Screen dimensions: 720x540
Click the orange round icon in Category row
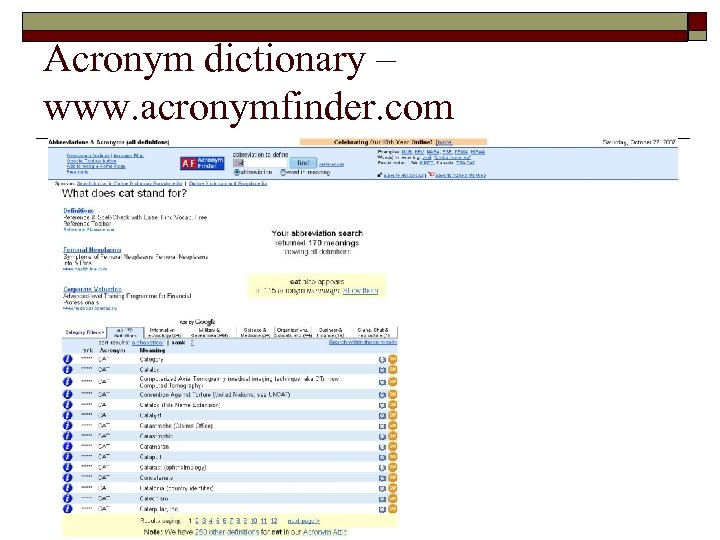tap(393, 360)
